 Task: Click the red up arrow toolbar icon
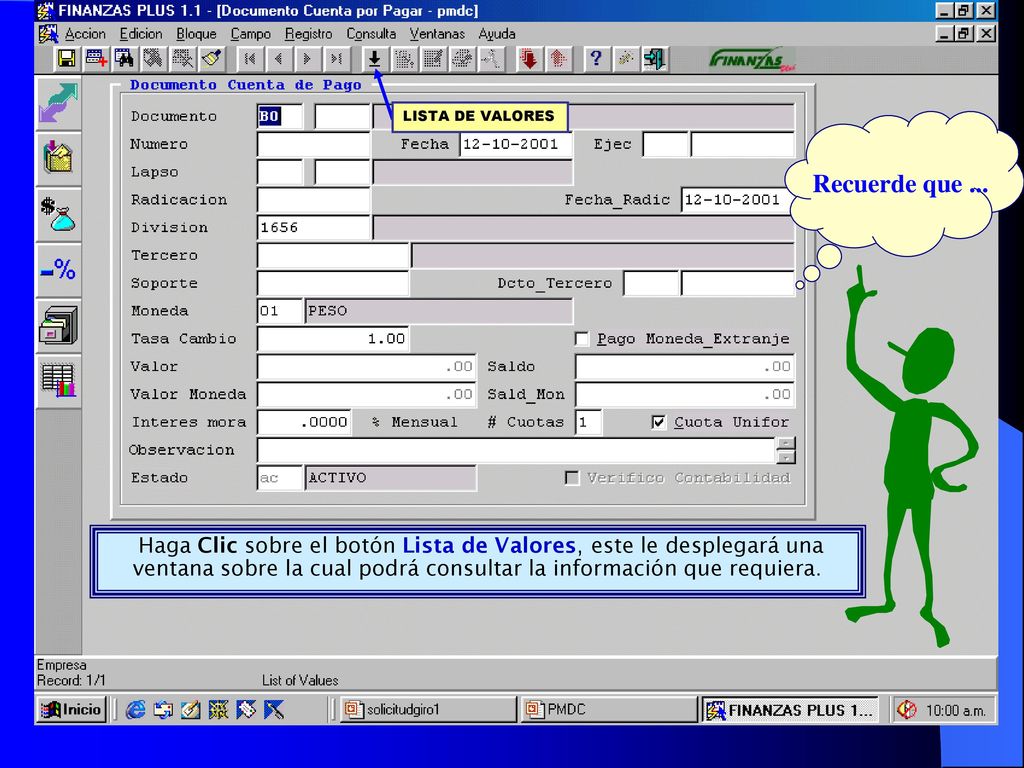coord(557,59)
